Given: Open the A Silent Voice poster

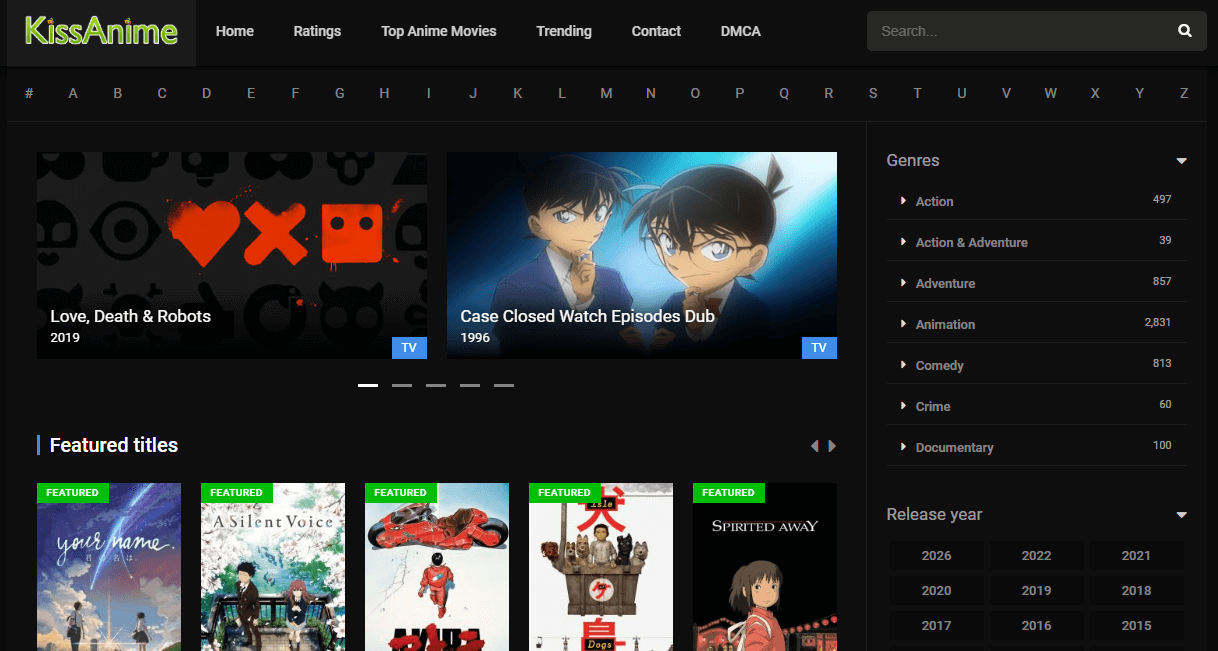Looking at the screenshot, I should tap(273, 567).
